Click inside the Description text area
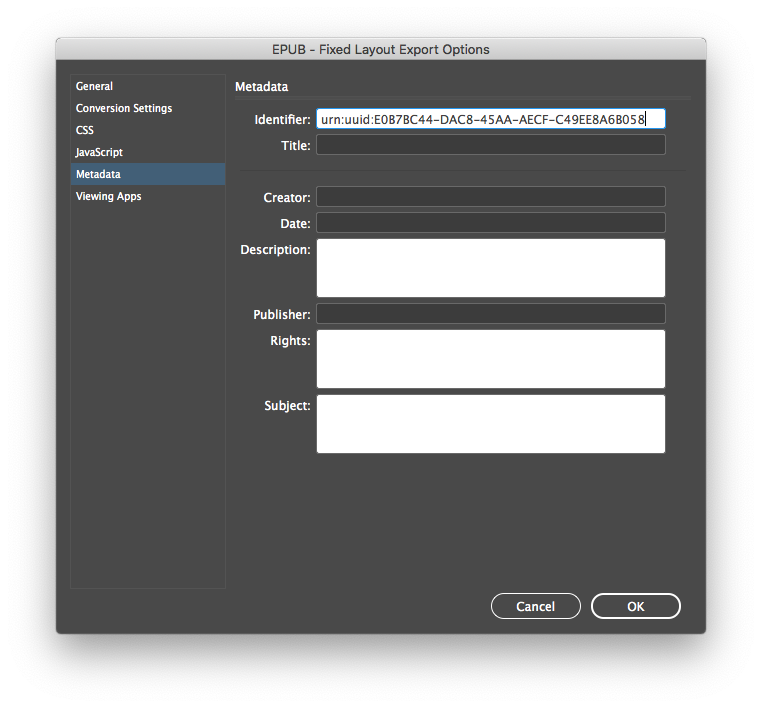 coord(490,268)
